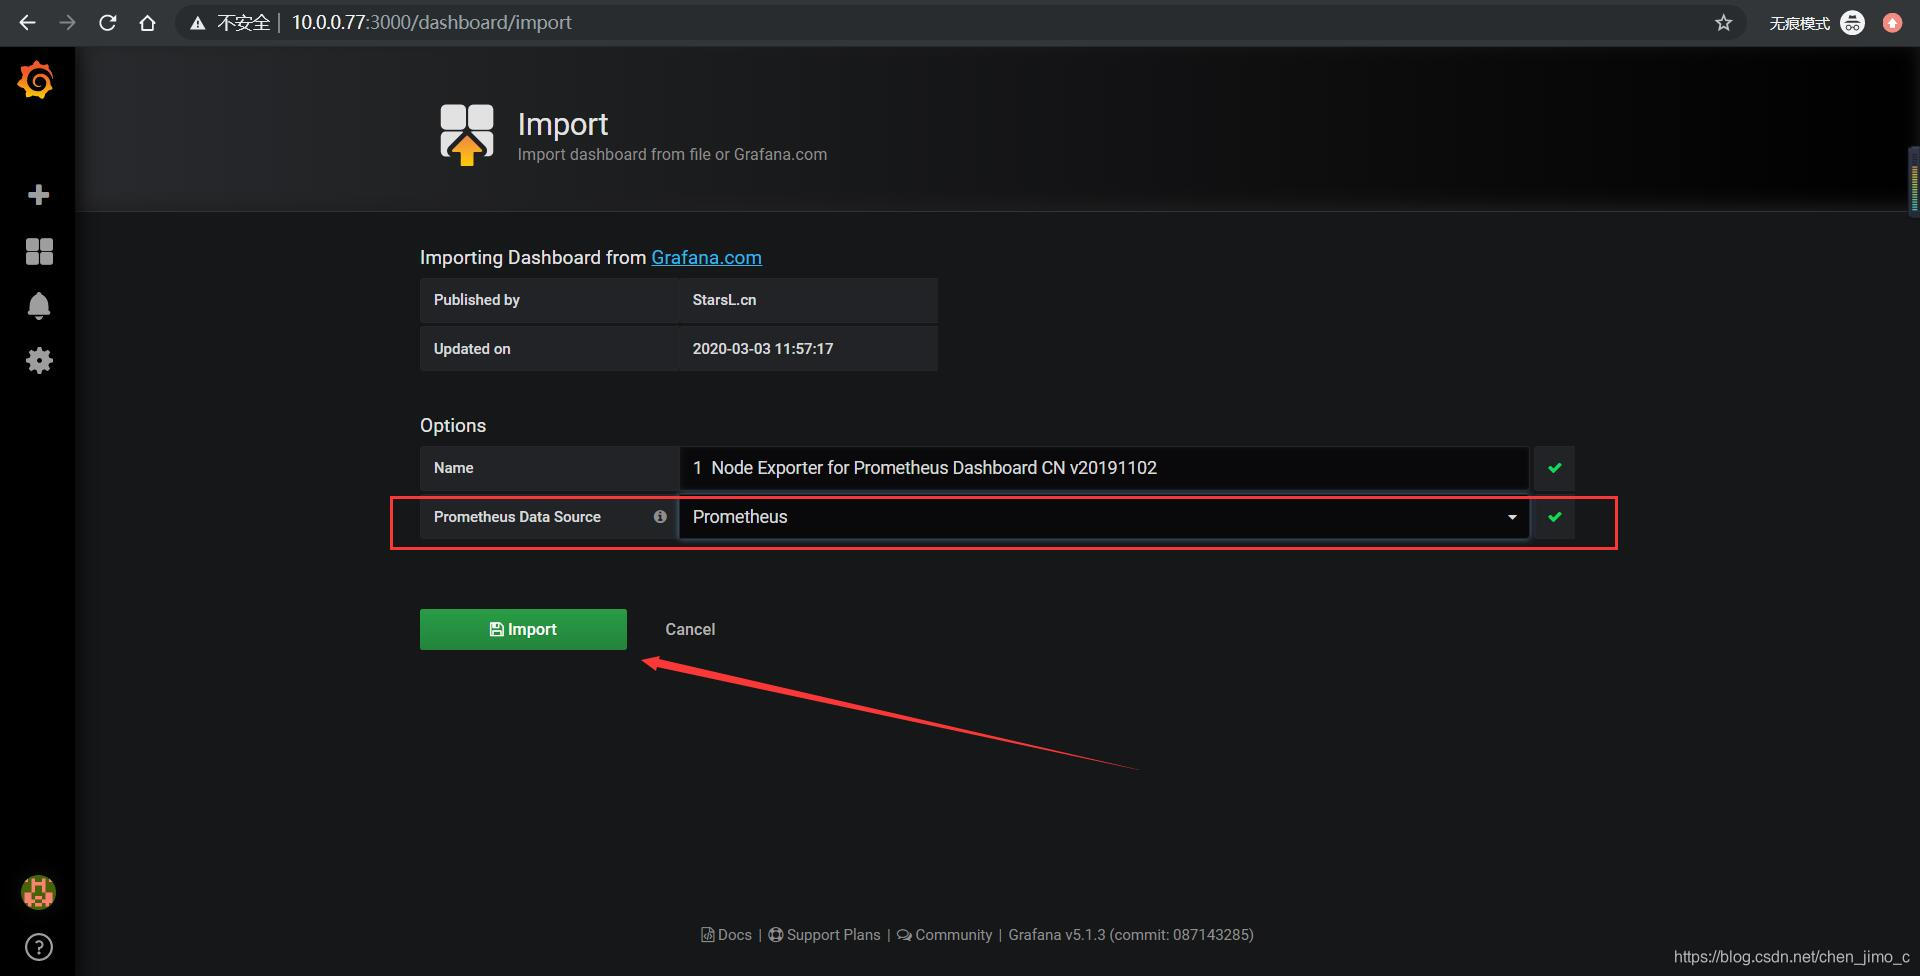Open the incognito mode indicator icon

click(x=1852, y=22)
